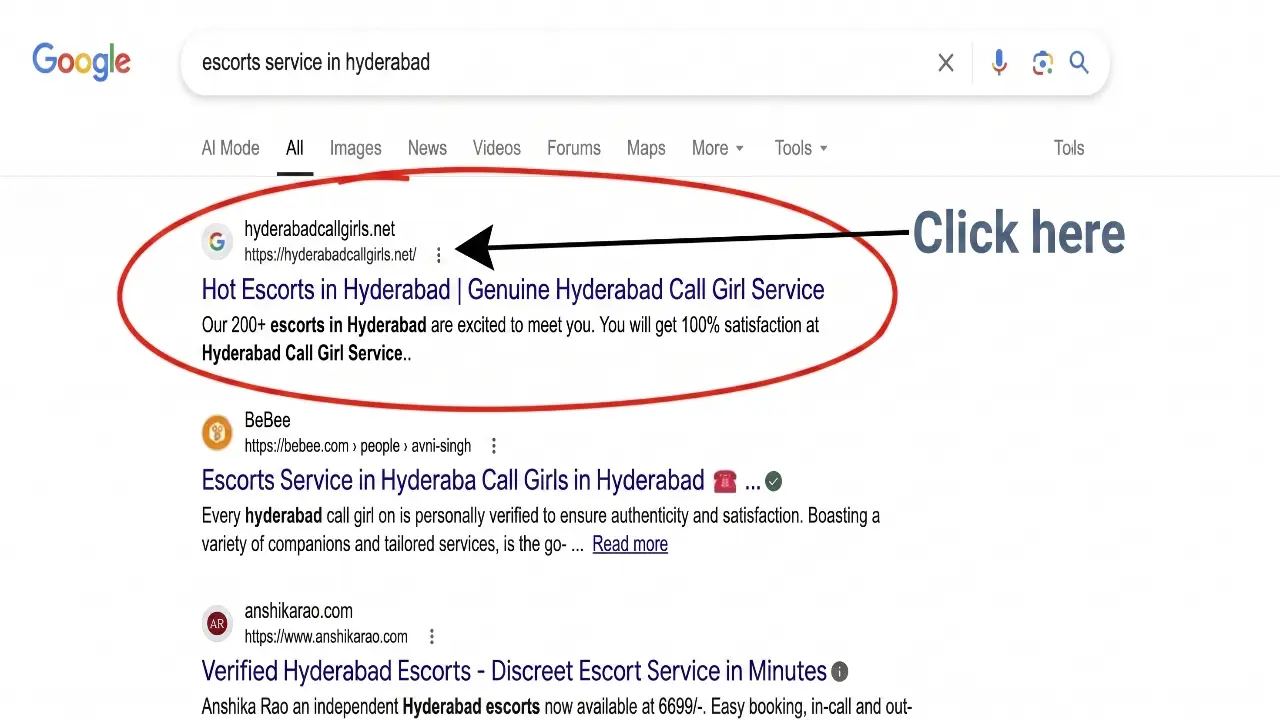Click the "Read more" link
The width and height of the screenshot is (1280, 720).
pos(630,544)
